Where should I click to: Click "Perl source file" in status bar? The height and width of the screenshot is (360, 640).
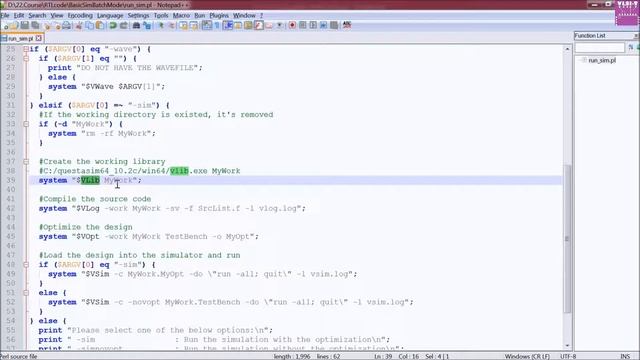point(19,356)
